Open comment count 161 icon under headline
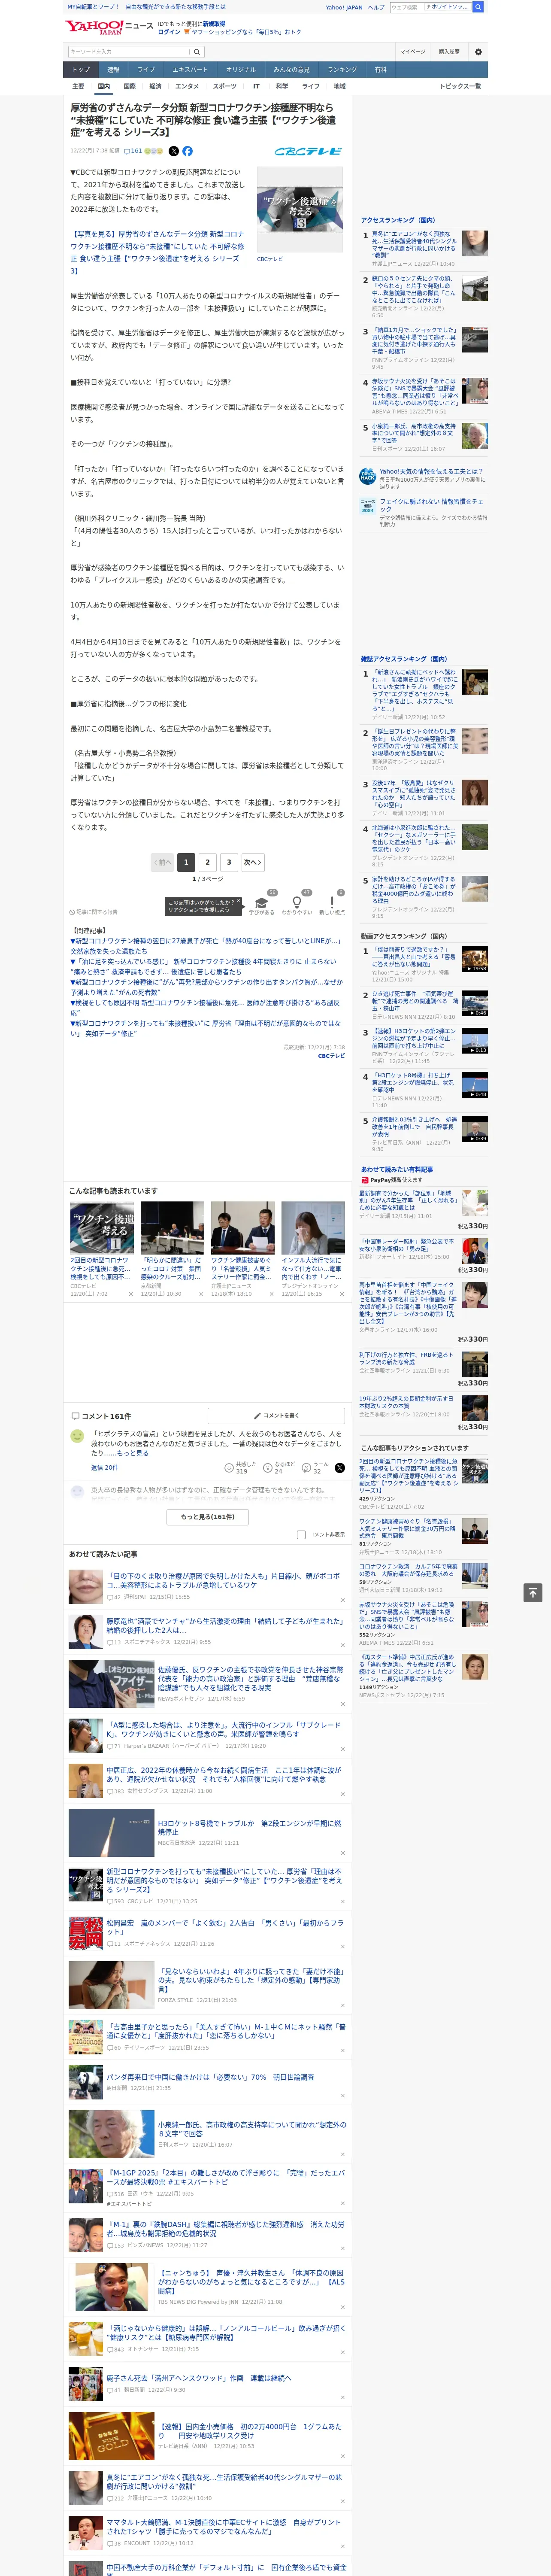The width and height of the screenshot is (551, 2576). point(132,151)
